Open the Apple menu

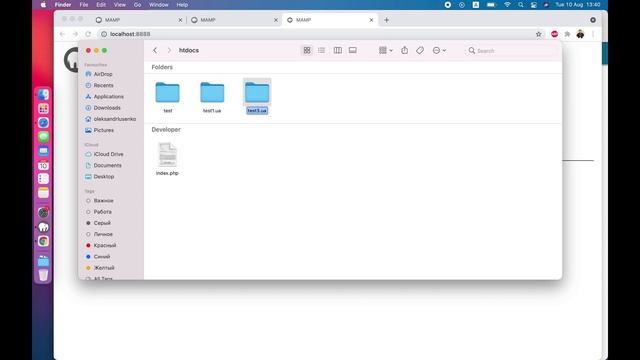pyautogui.click(x=43, y=5)
